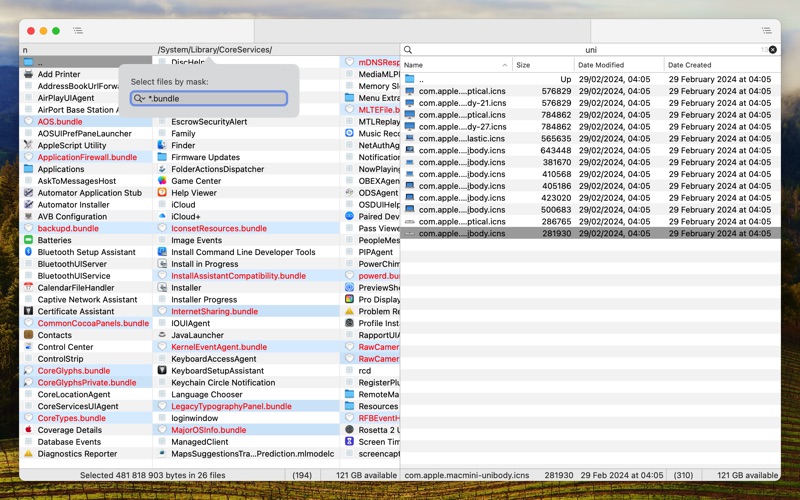The width and height of the screenshot is (800, 500).
Task: Sort by the Date Created column header
Action: point(722,65)
